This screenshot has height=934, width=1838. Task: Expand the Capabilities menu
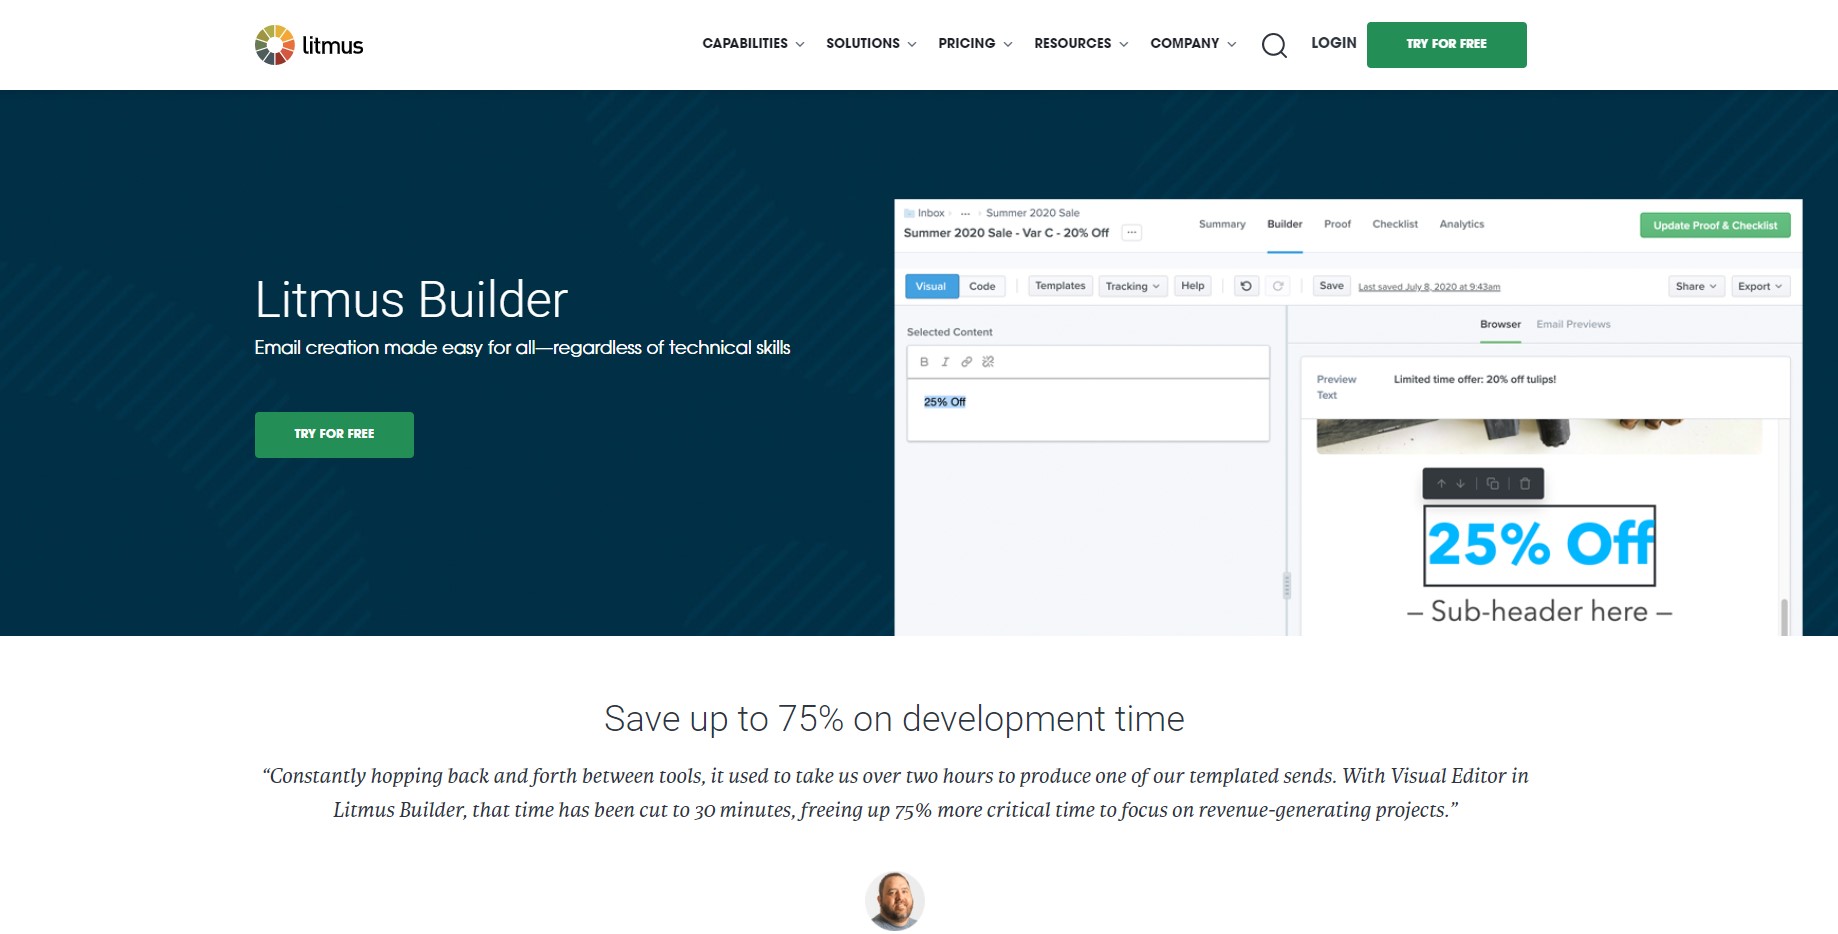[753, 44]
